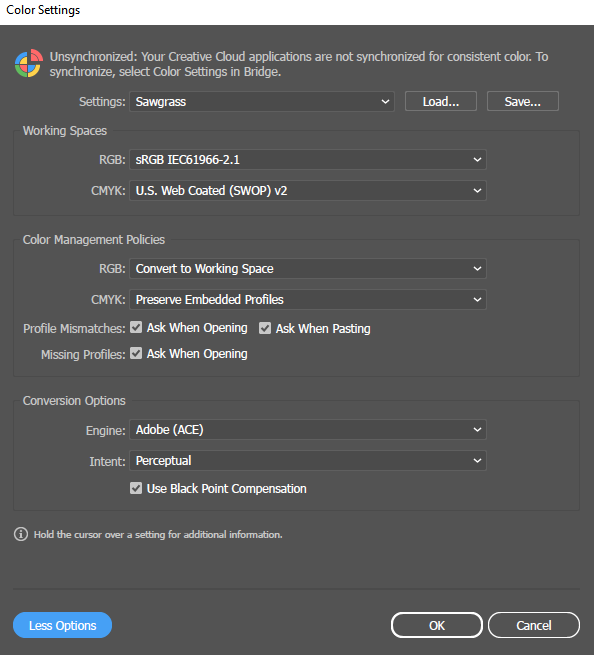The width and height of the screenshot is (594, 655).
Task: Click the color sync status wheel icon
Action: tap(29, 63)
